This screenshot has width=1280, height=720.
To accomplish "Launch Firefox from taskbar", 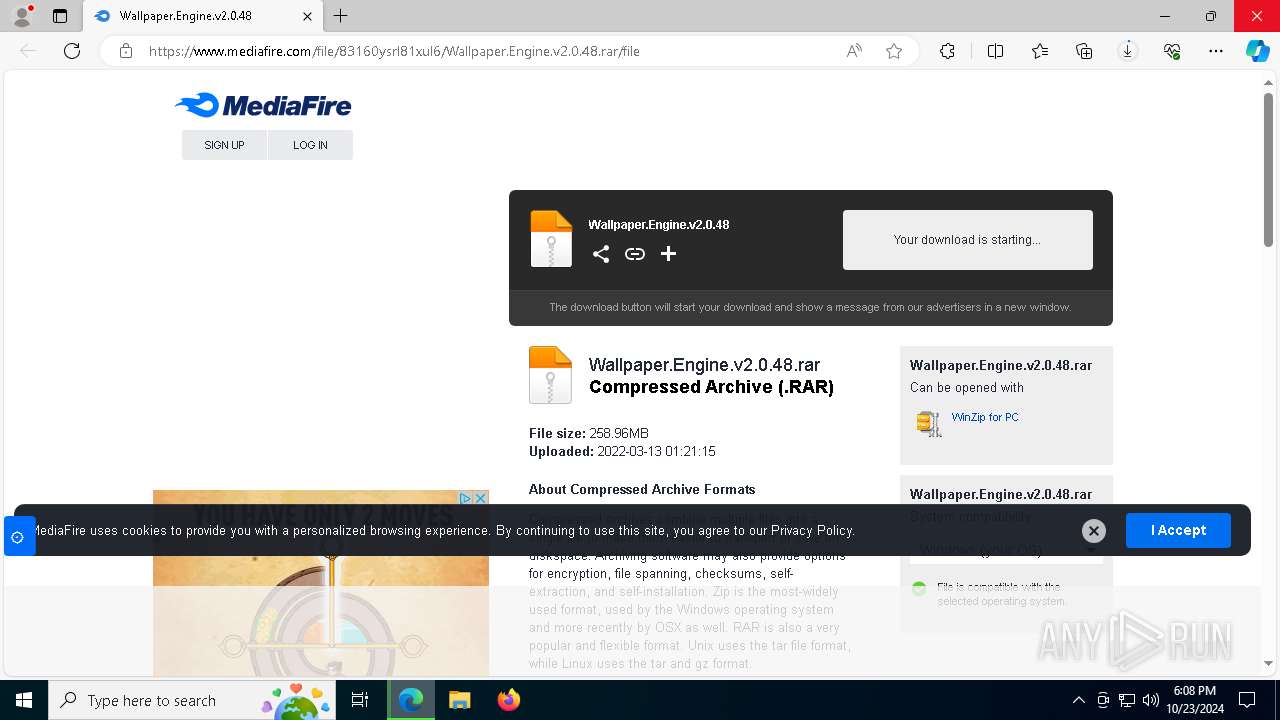I will tap(508, 700).
